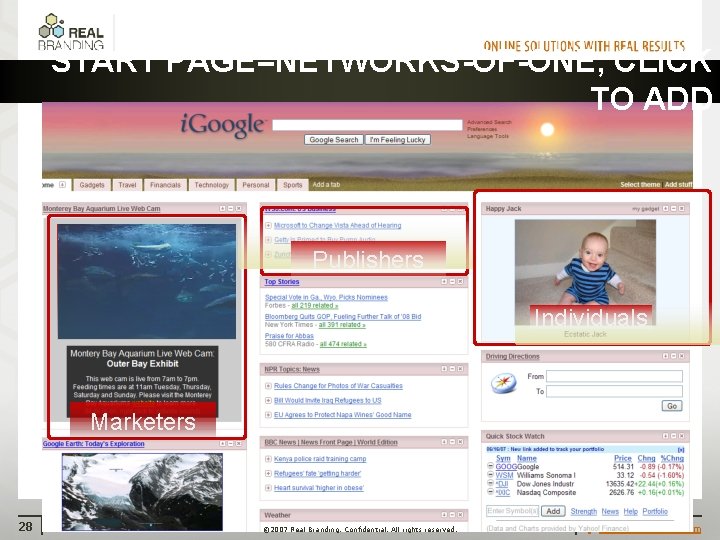Expand 'Refugees' fate getting harder' item
This screenshot has height=540, width=720.
coord(268,473)
